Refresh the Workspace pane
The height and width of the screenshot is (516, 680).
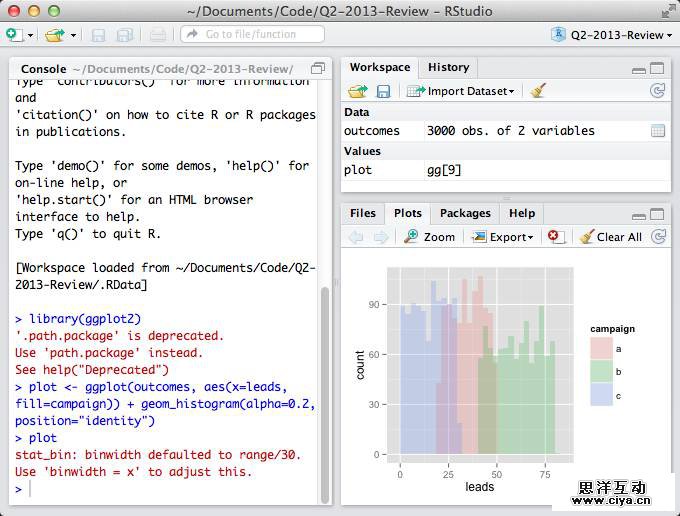[x=657, y=91]
